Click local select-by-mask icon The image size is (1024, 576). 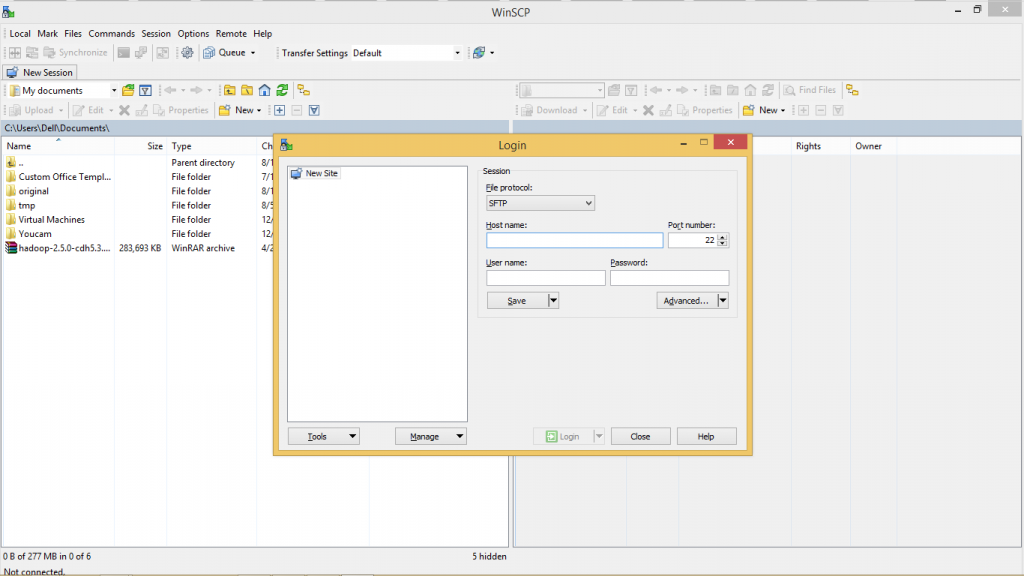pyautogui.click(x=314, y=110)
